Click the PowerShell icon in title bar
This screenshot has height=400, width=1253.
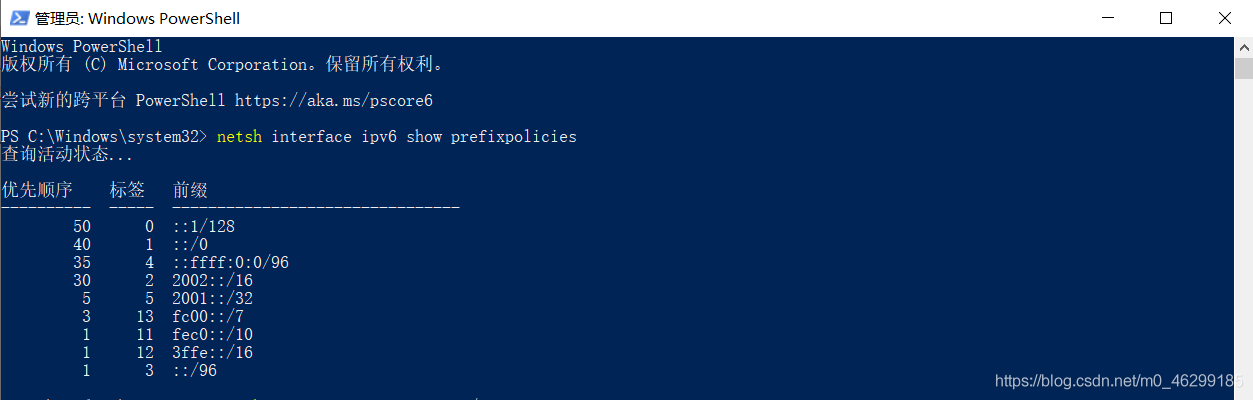[x=18, y=18]
